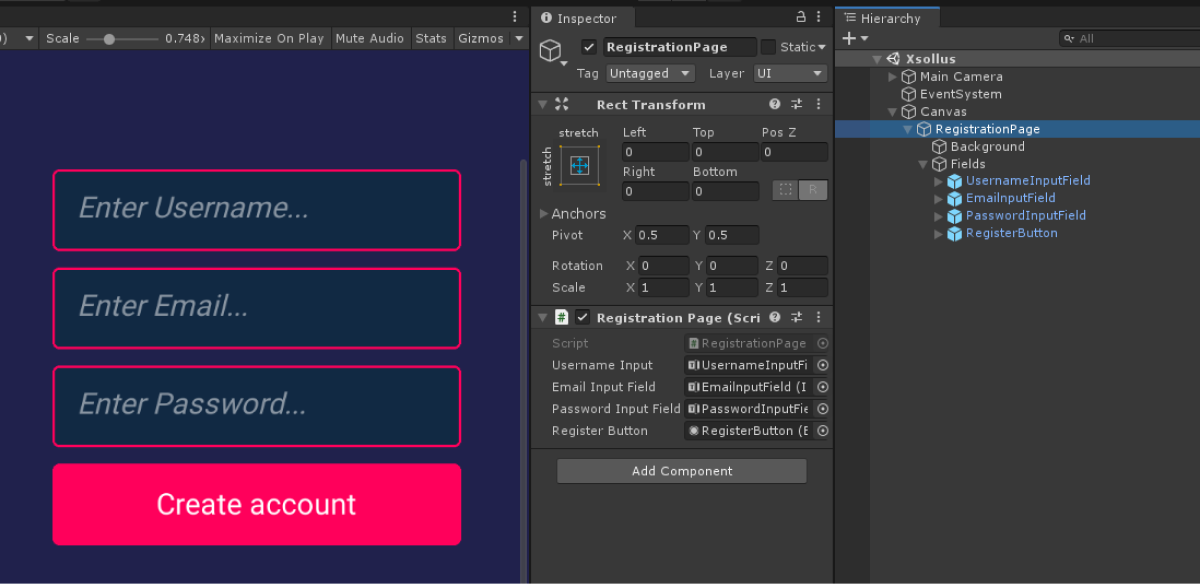Viewport: 1200px width, 584px height.
Task: Click the plus icon in Hierarchy
Action: coord(849,38)
